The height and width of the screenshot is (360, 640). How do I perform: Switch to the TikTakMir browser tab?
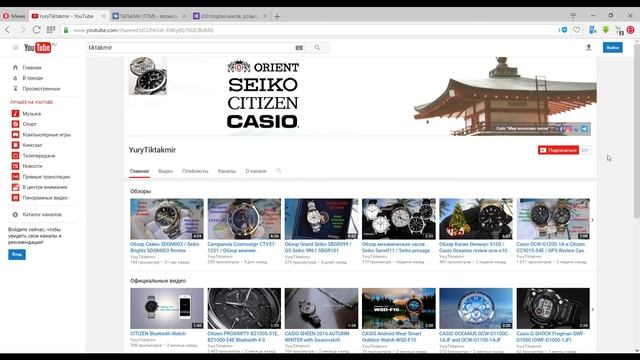pyautogui.click(x=149, y=16)
